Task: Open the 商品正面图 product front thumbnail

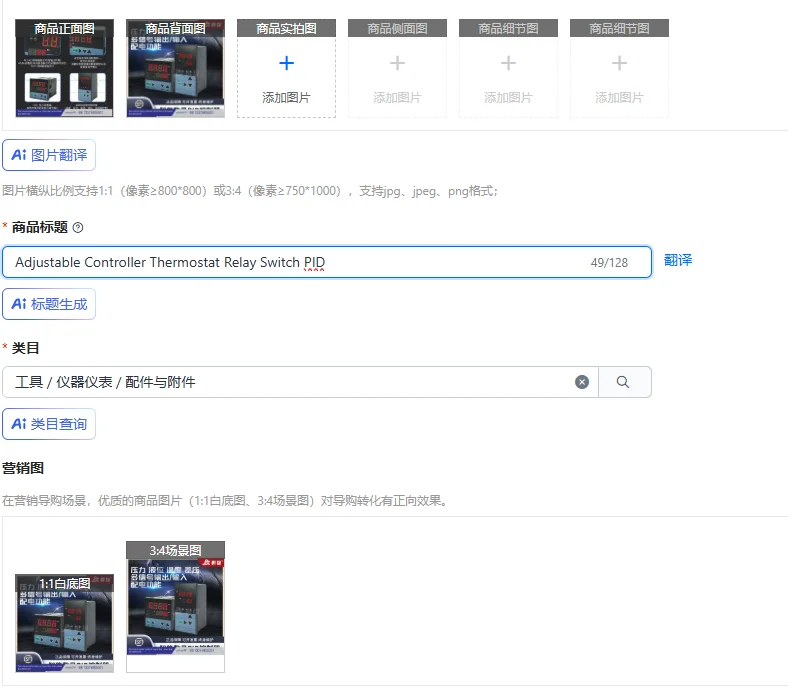Action: pyautogui.click(x=64, y=68)
